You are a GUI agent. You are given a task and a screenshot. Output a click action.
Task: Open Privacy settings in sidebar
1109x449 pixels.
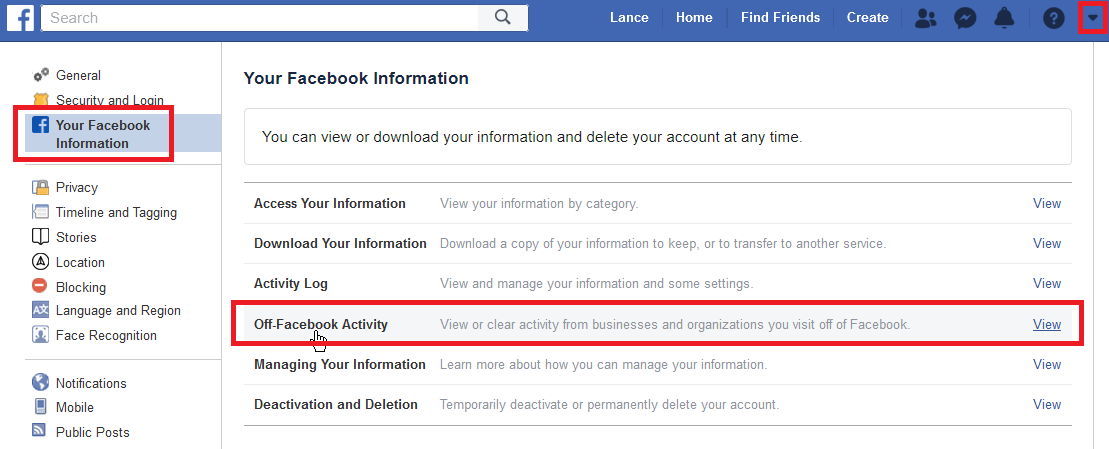point(77,187)
